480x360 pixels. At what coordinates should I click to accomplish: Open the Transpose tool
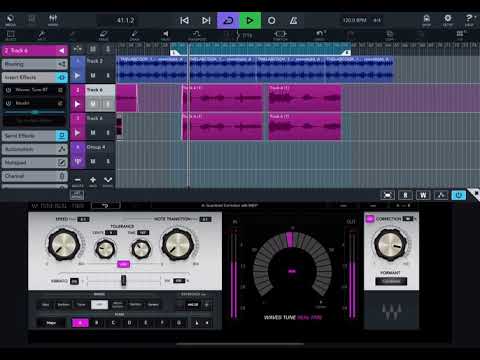point(197,35)
